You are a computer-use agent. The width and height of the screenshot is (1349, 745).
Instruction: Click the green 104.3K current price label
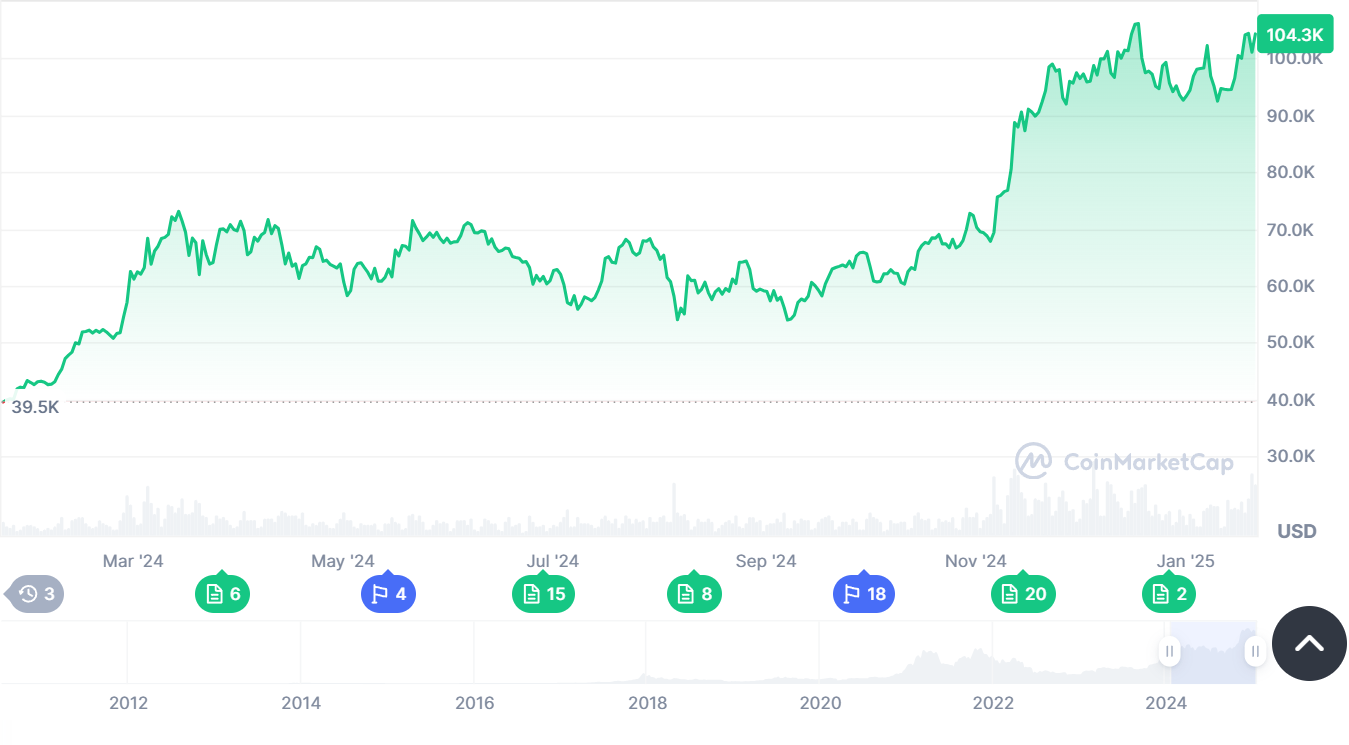coord(1294,35)
